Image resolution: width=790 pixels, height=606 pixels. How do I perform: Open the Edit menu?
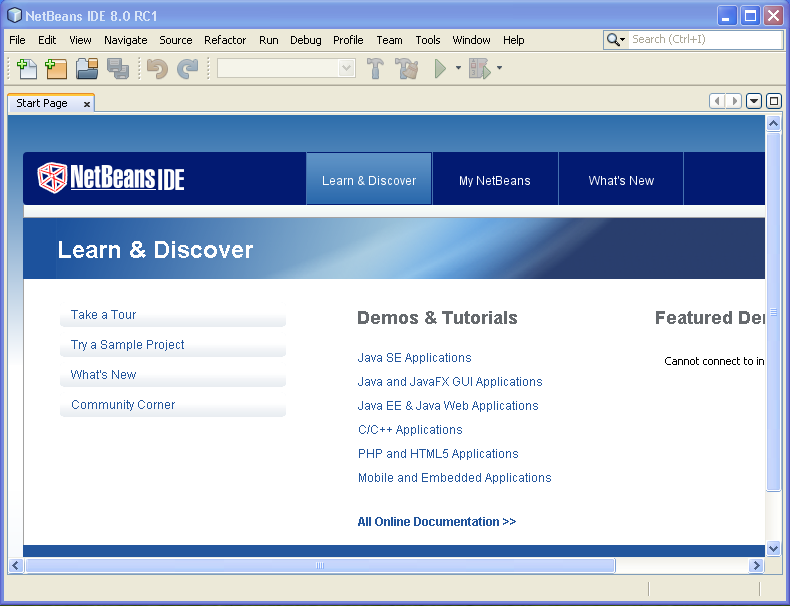point(47,40)
